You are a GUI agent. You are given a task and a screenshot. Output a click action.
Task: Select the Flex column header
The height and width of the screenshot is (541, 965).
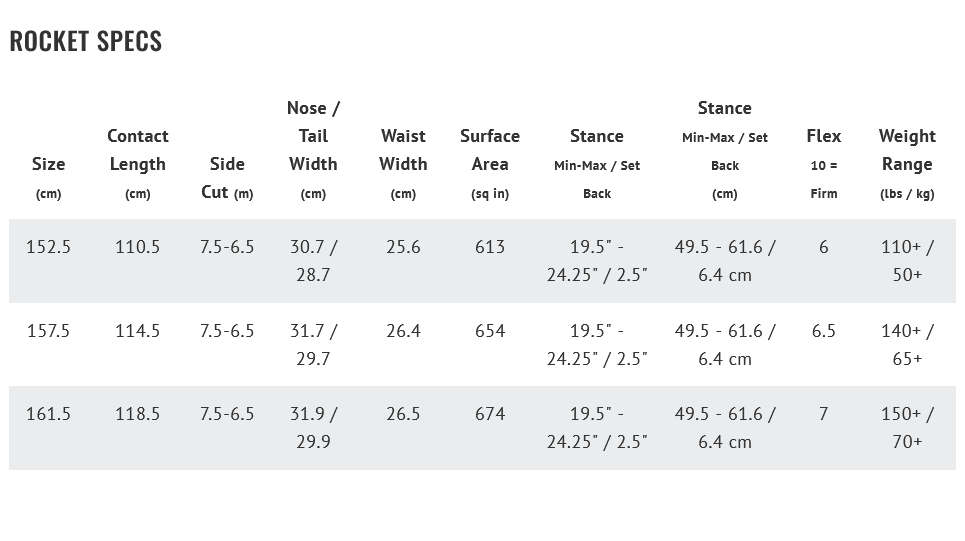click(x=824, y=163)
